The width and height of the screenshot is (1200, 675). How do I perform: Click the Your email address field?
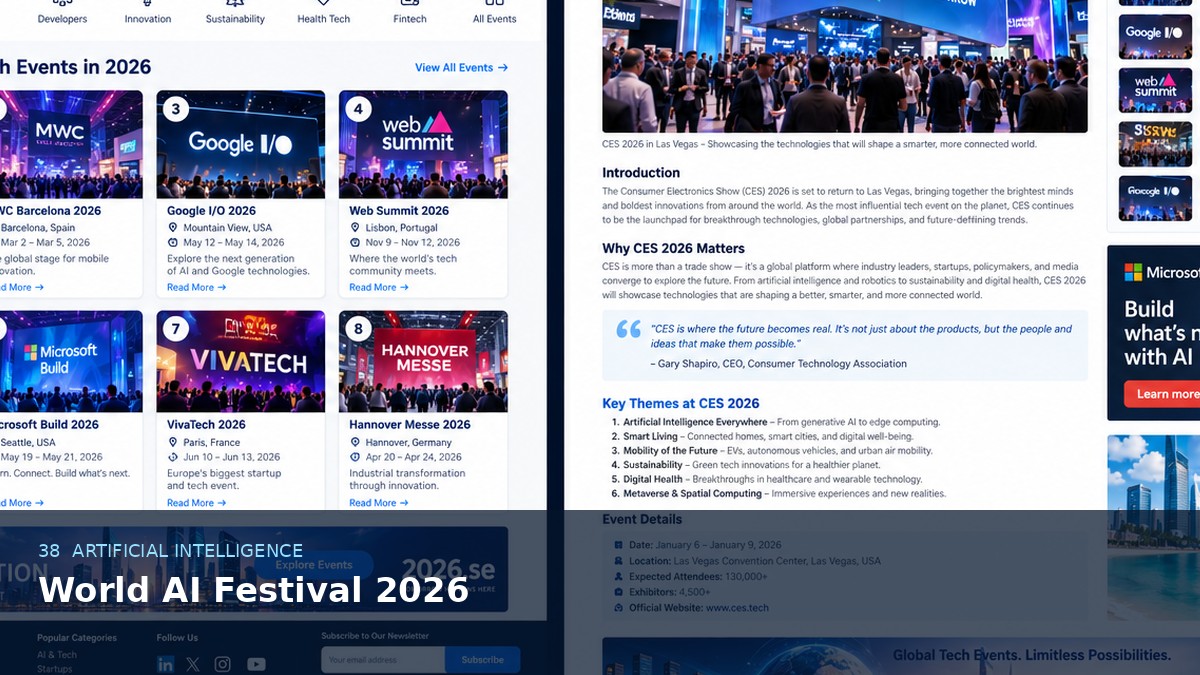pyautogui.click(x=383, y=660)
